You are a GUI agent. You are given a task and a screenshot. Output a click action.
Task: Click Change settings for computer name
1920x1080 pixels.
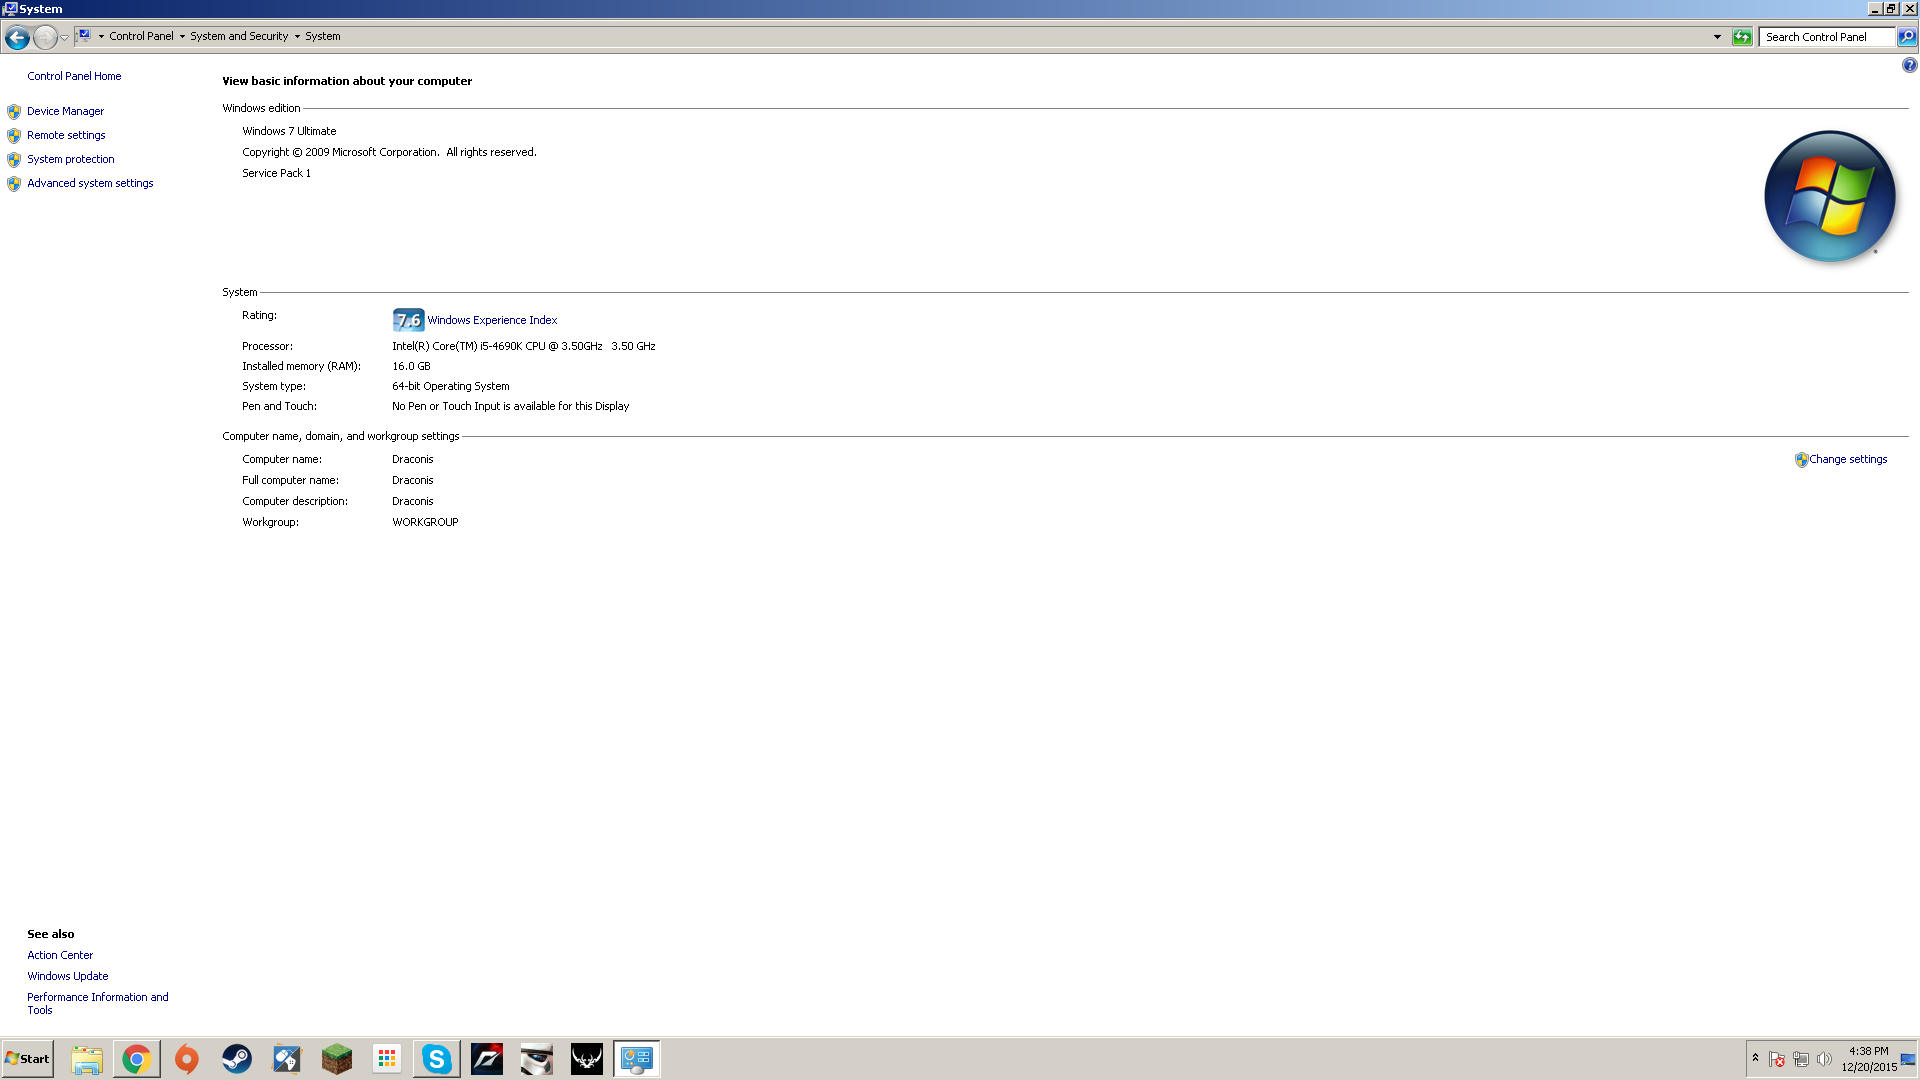[x=1847, y=459]
